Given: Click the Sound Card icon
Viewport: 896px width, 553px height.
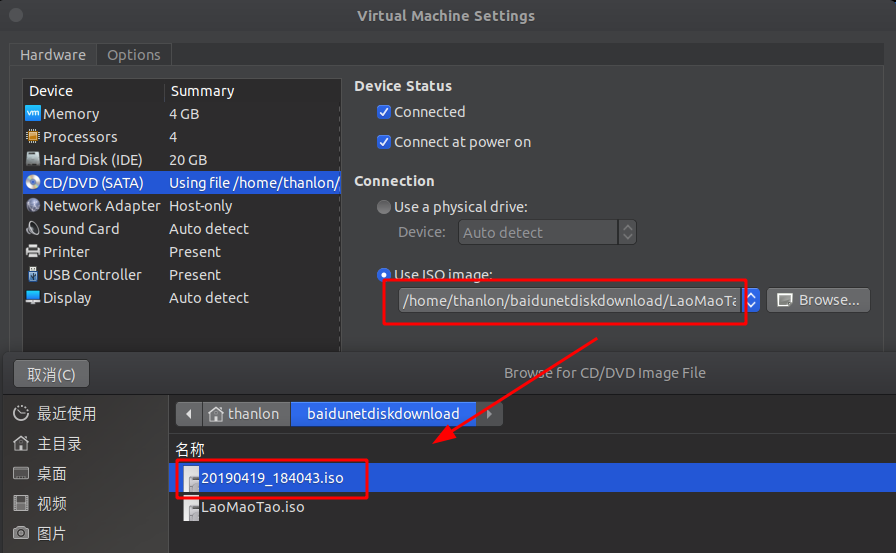Looking at the screenshot, I should pos(33,228).
